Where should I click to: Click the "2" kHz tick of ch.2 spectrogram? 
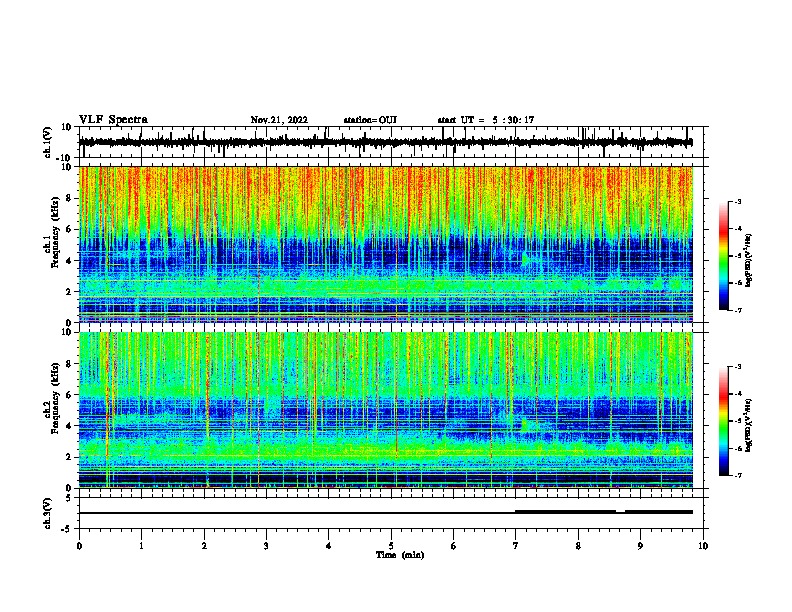click(70, 457)
